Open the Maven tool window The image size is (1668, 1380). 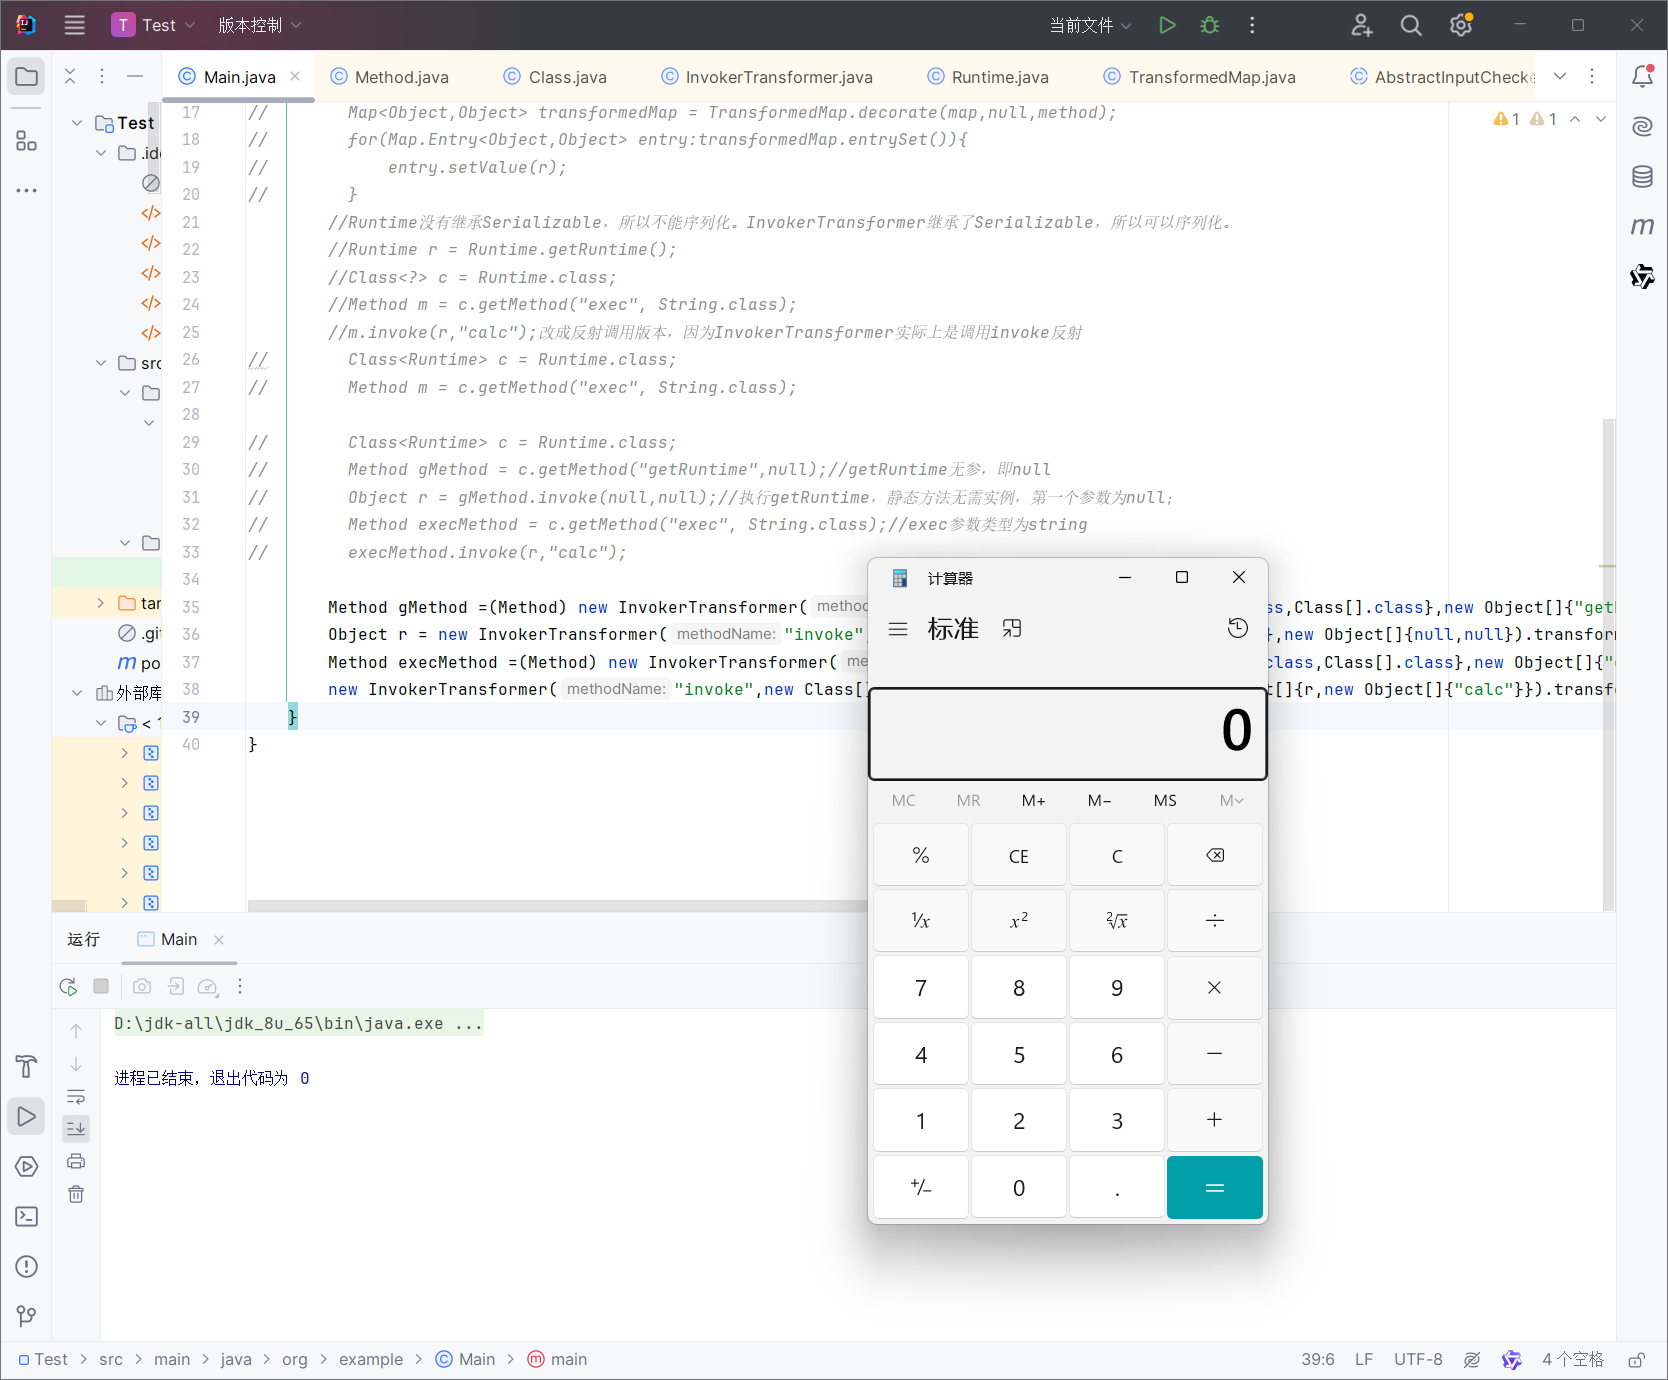pyautogui.click(x=1642, y=226)
